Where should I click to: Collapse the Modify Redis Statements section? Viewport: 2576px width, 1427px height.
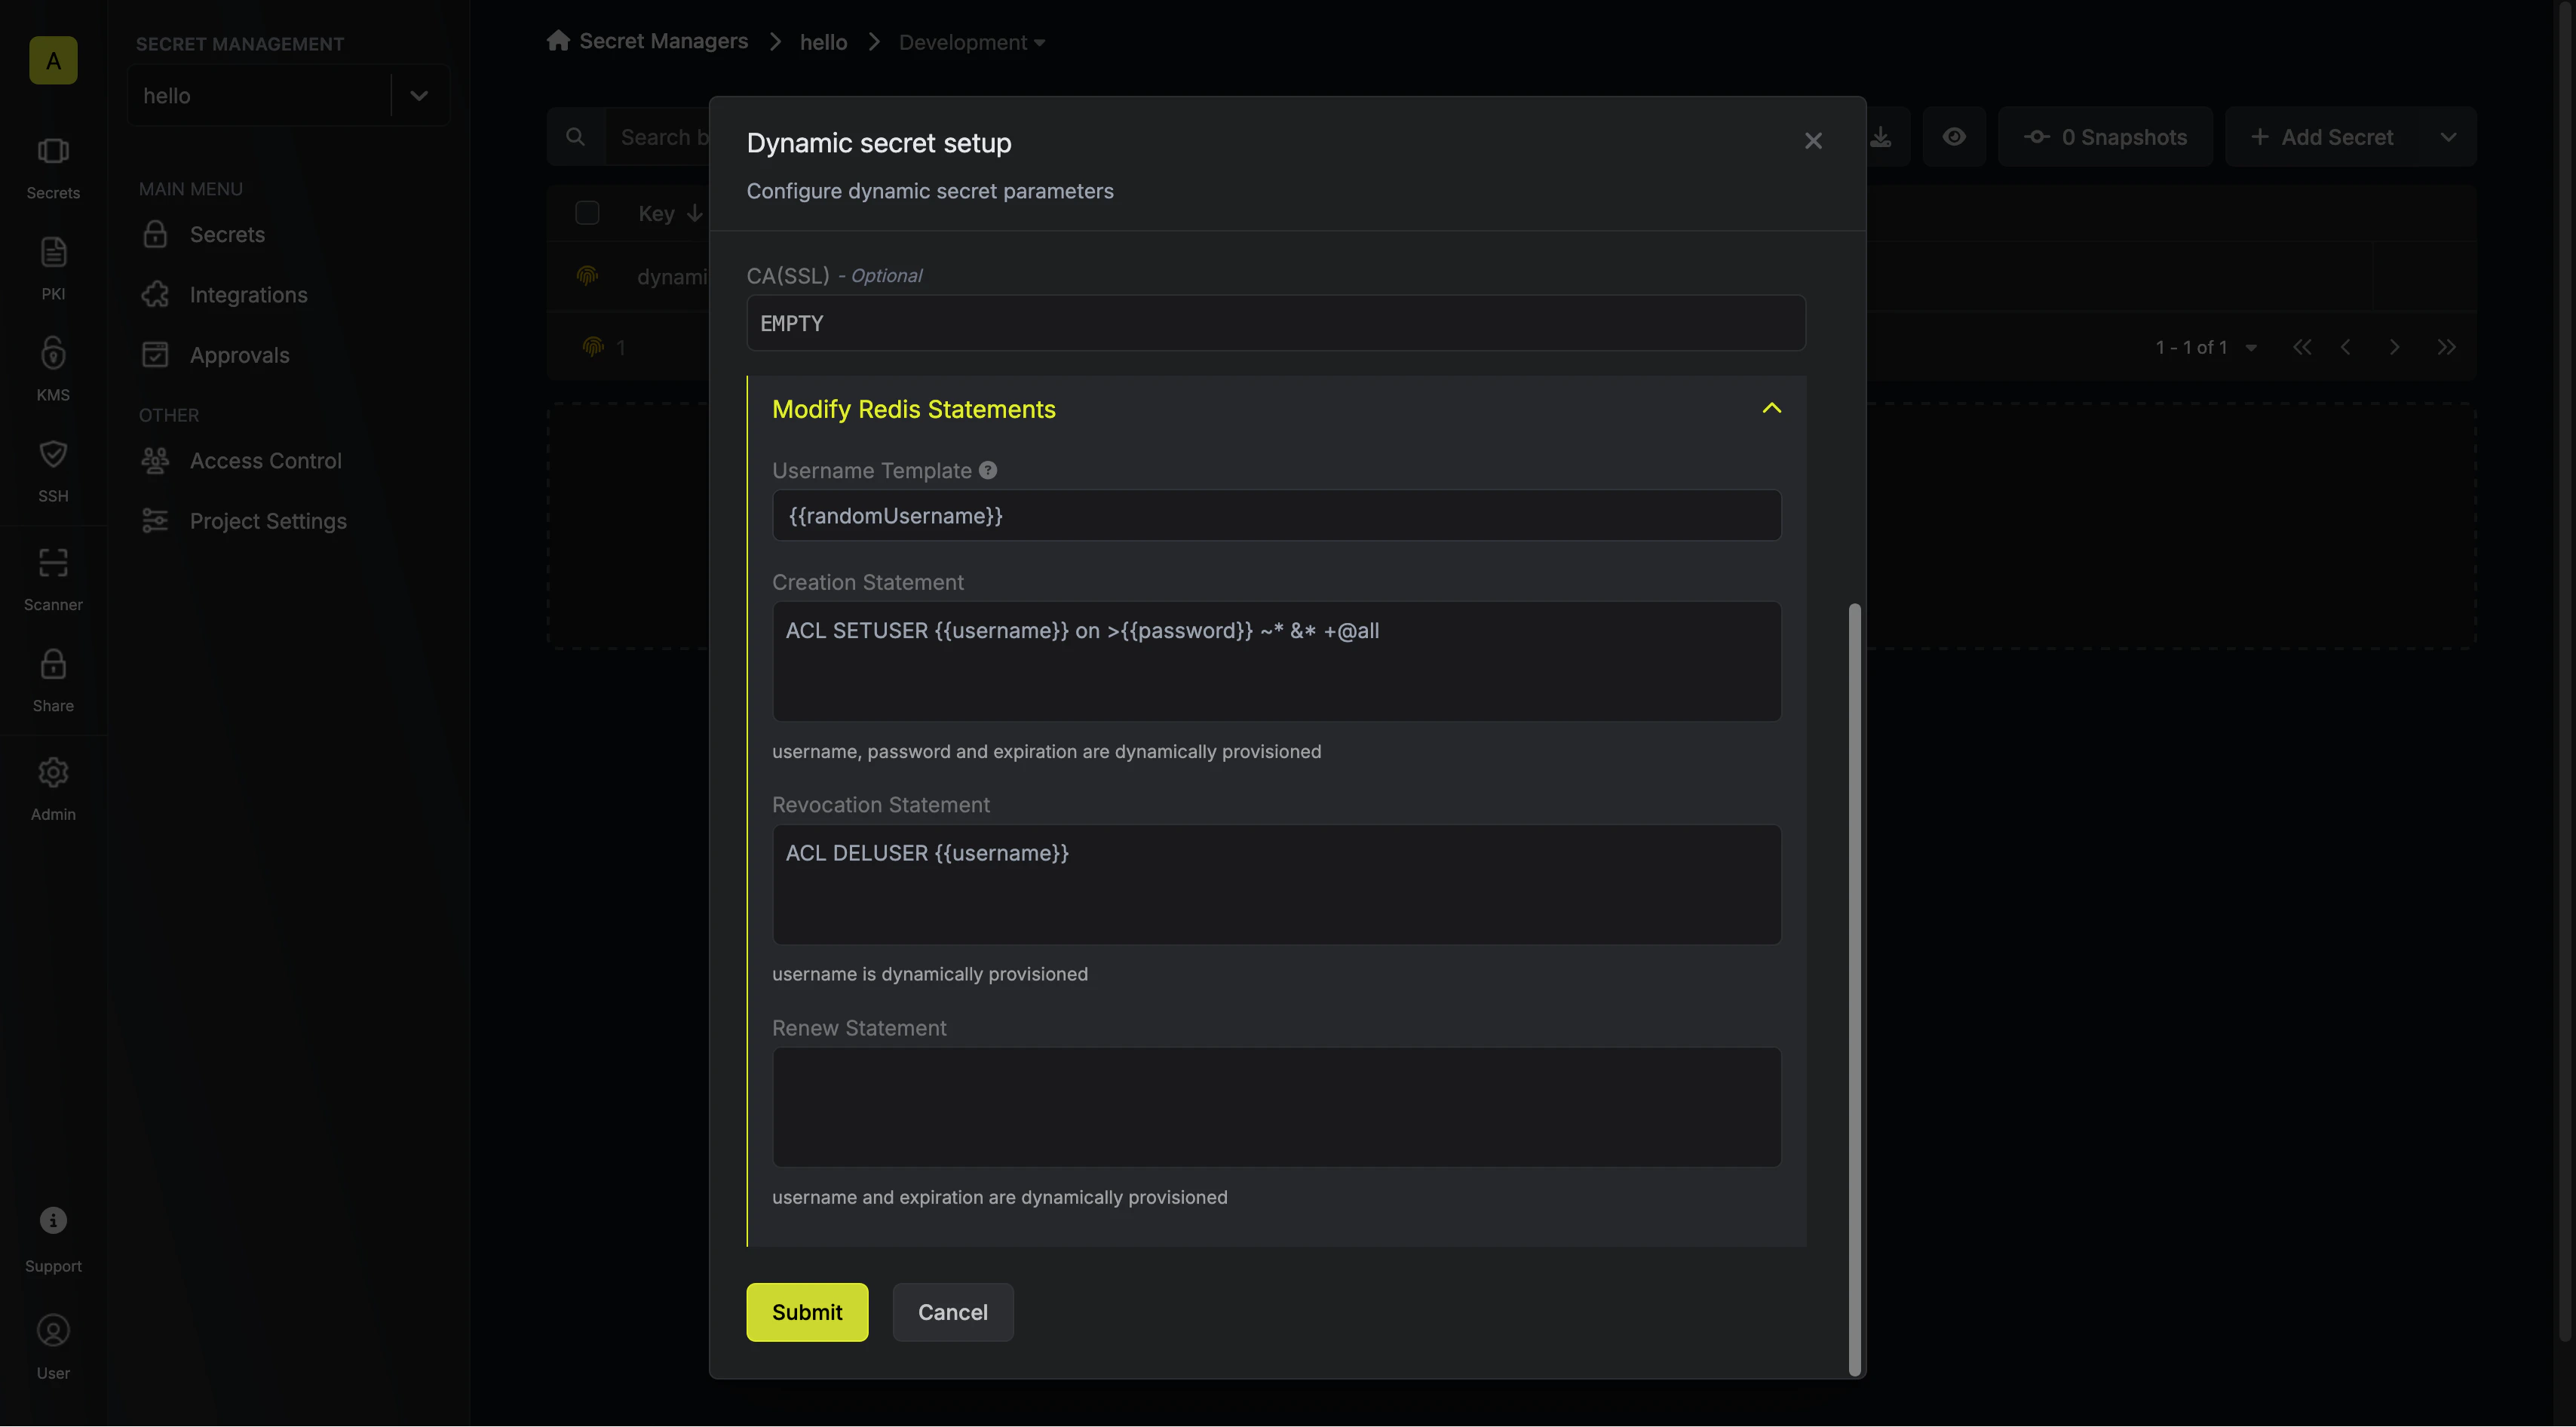click(1771, 408)
